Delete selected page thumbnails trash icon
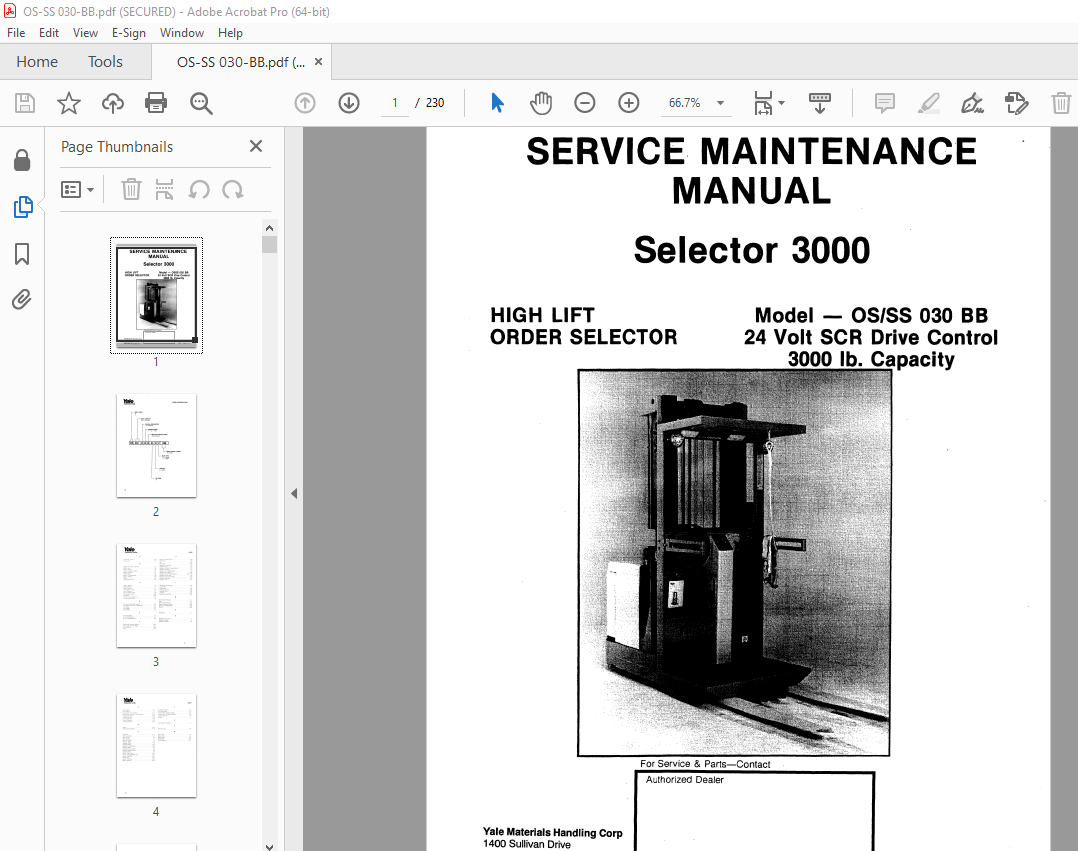The height and width of the screenshot is (851, 1078). (131, 189)
